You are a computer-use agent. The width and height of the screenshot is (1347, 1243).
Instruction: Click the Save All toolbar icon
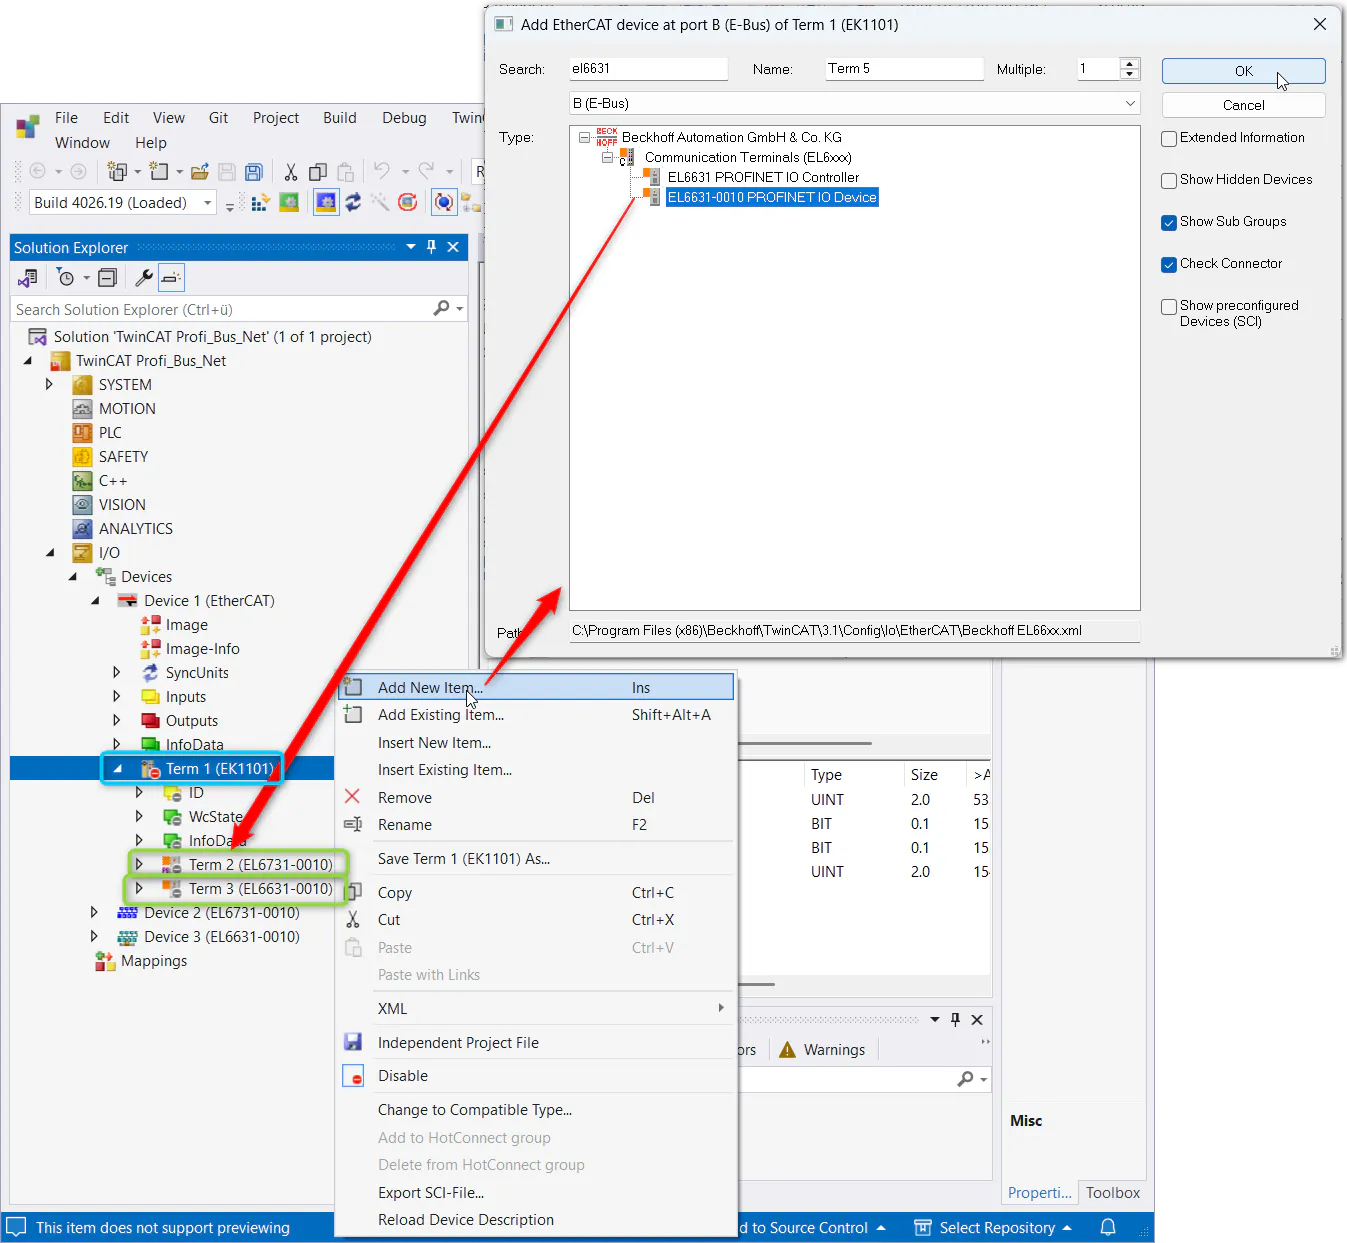254,172
